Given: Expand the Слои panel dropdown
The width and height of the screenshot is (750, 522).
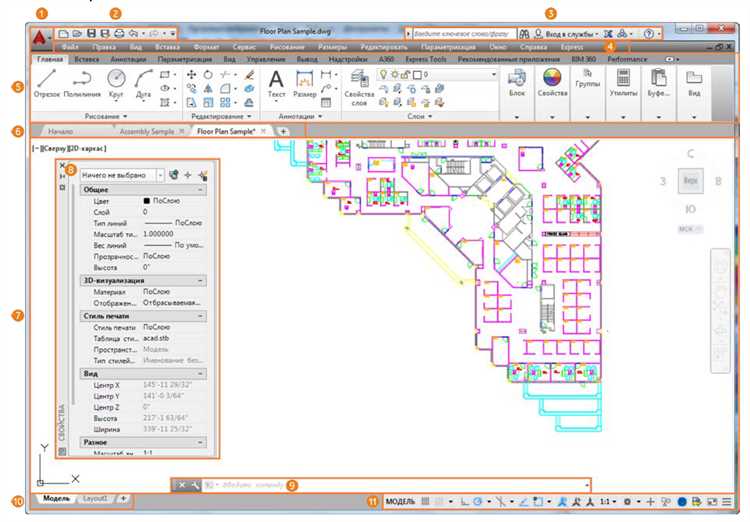Looking at the screenshot, I should point(420,116).
